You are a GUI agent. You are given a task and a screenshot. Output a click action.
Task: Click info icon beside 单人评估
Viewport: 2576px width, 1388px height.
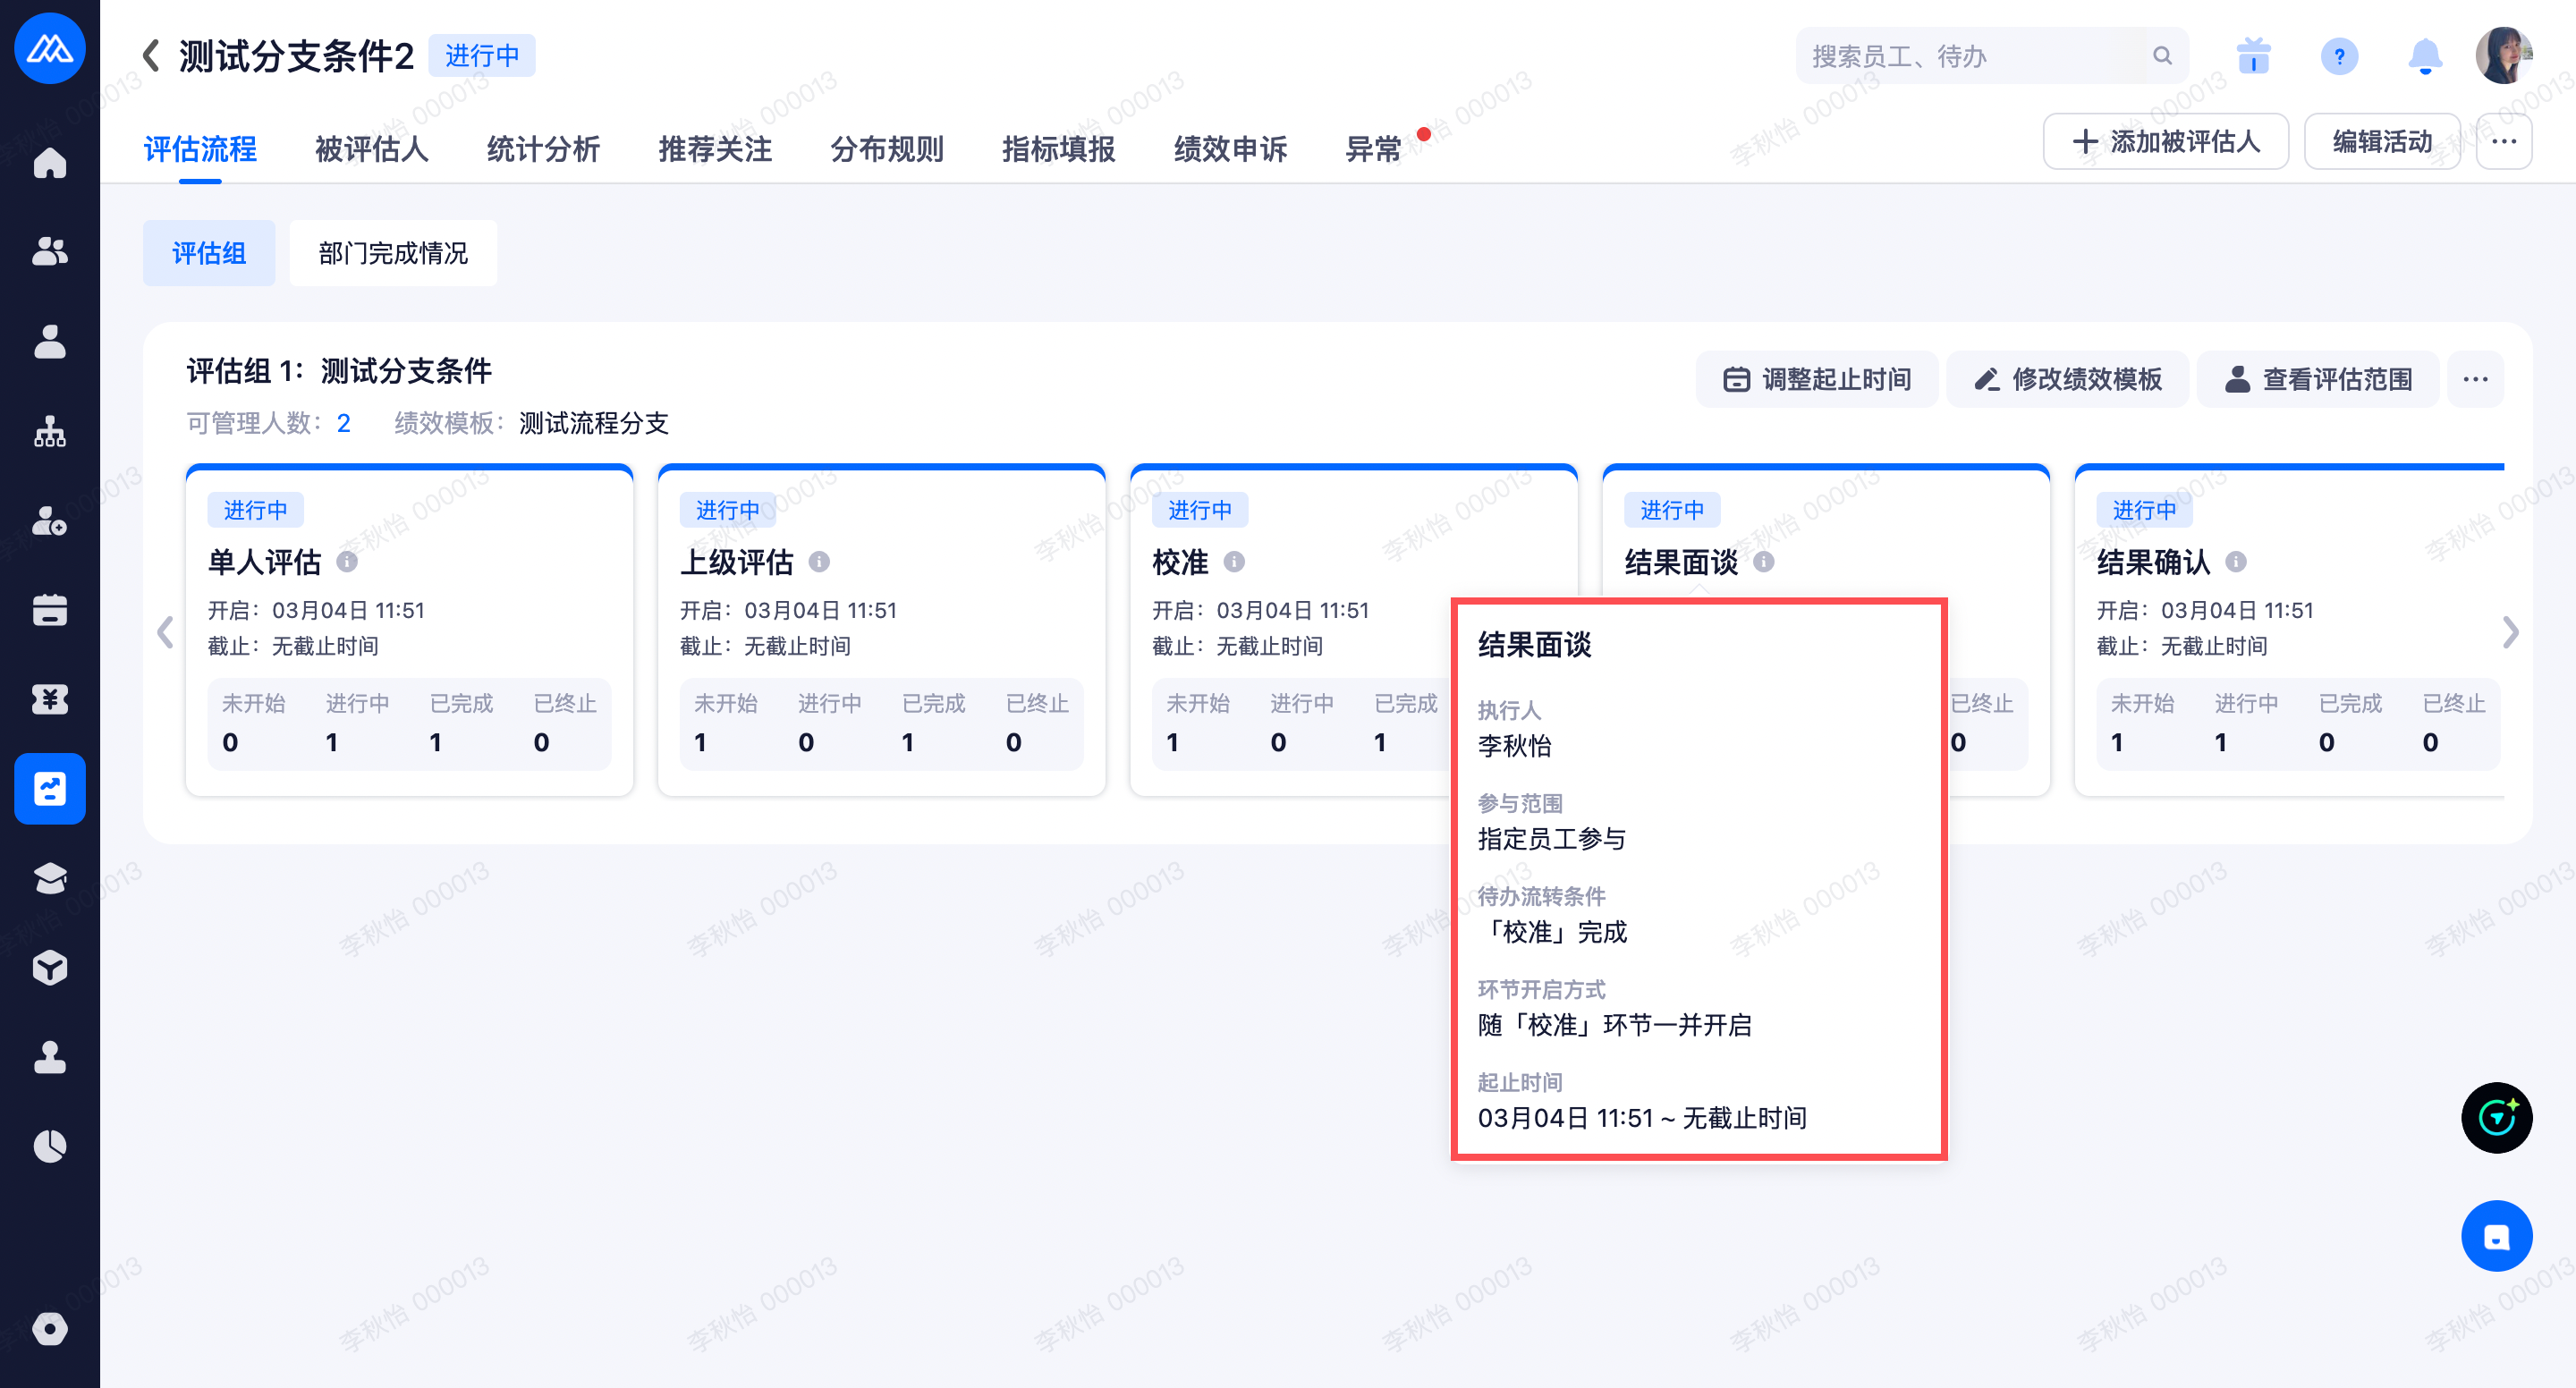[x=347, y=562]
